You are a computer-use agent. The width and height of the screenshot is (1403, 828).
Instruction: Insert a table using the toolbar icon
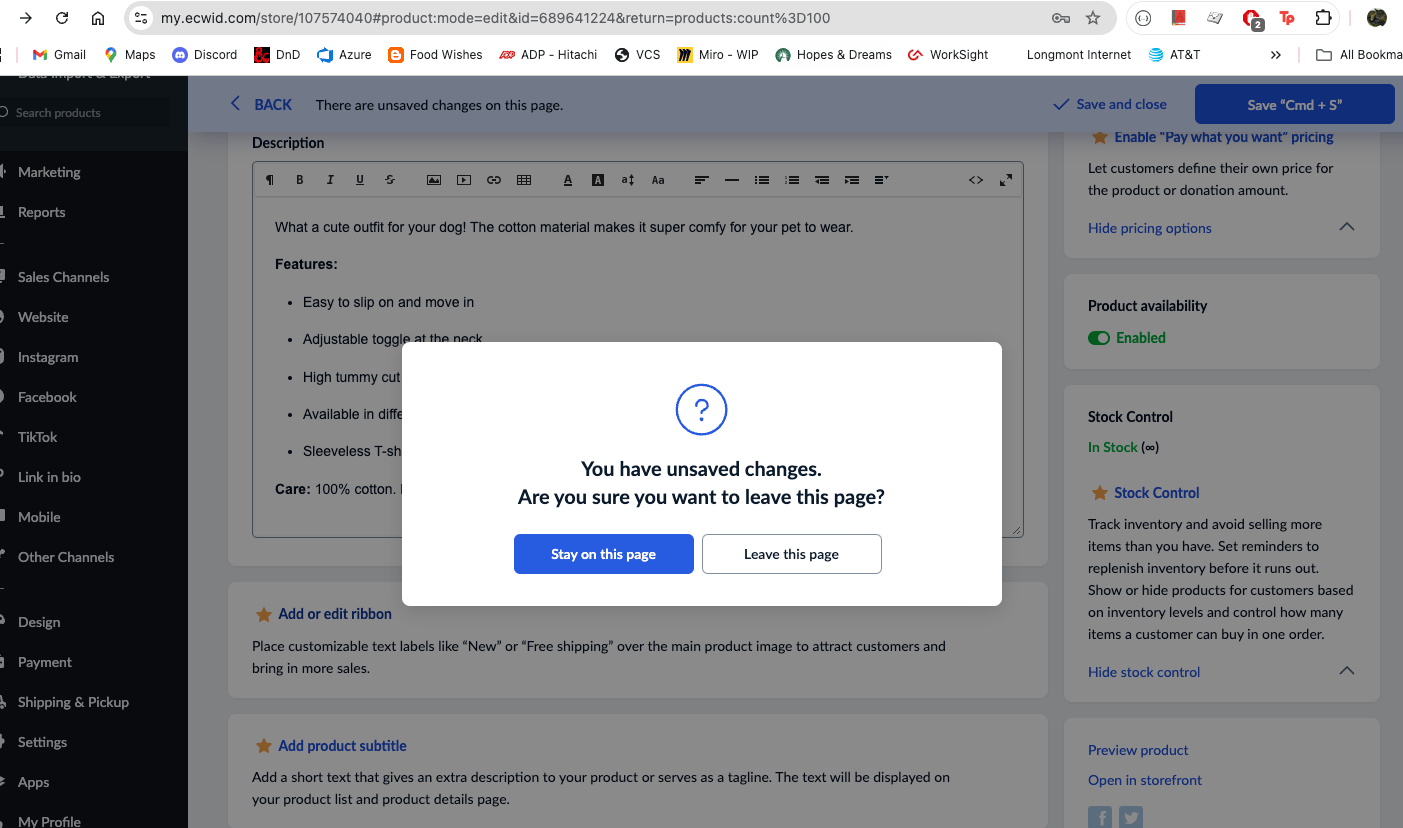[x=524, y=180]
